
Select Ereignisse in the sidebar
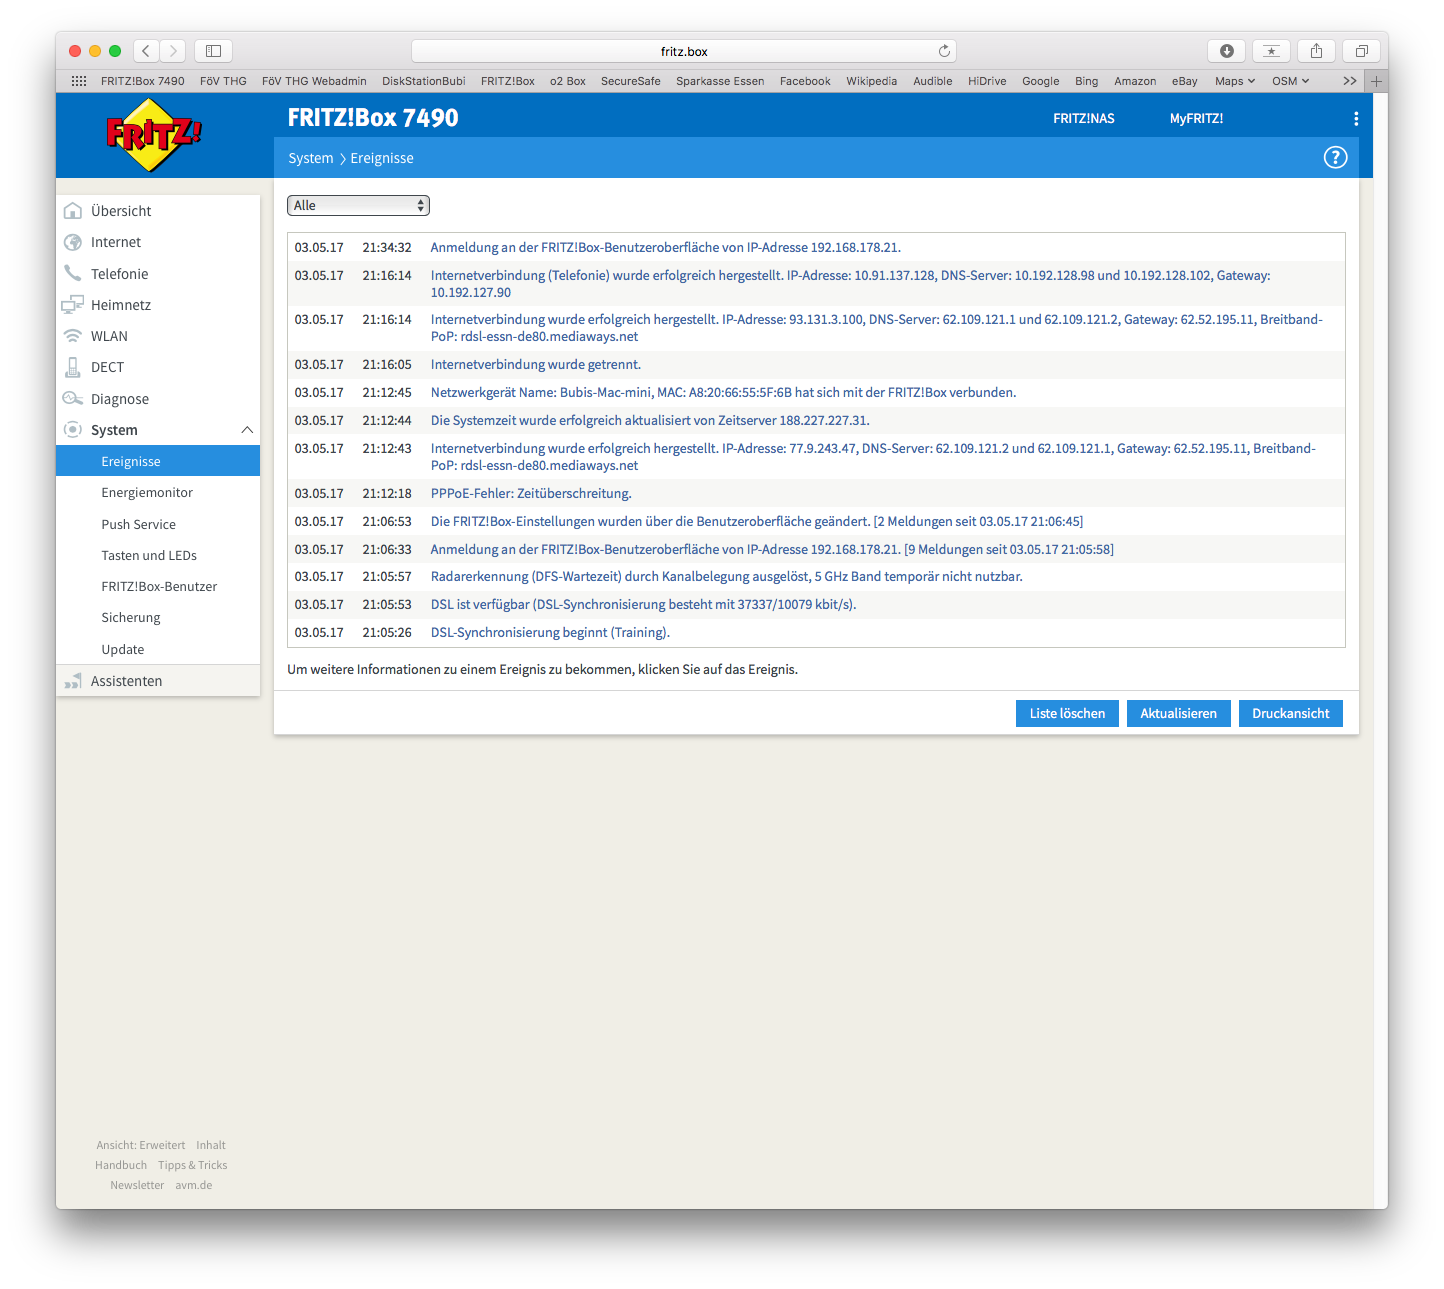[158, 461]
